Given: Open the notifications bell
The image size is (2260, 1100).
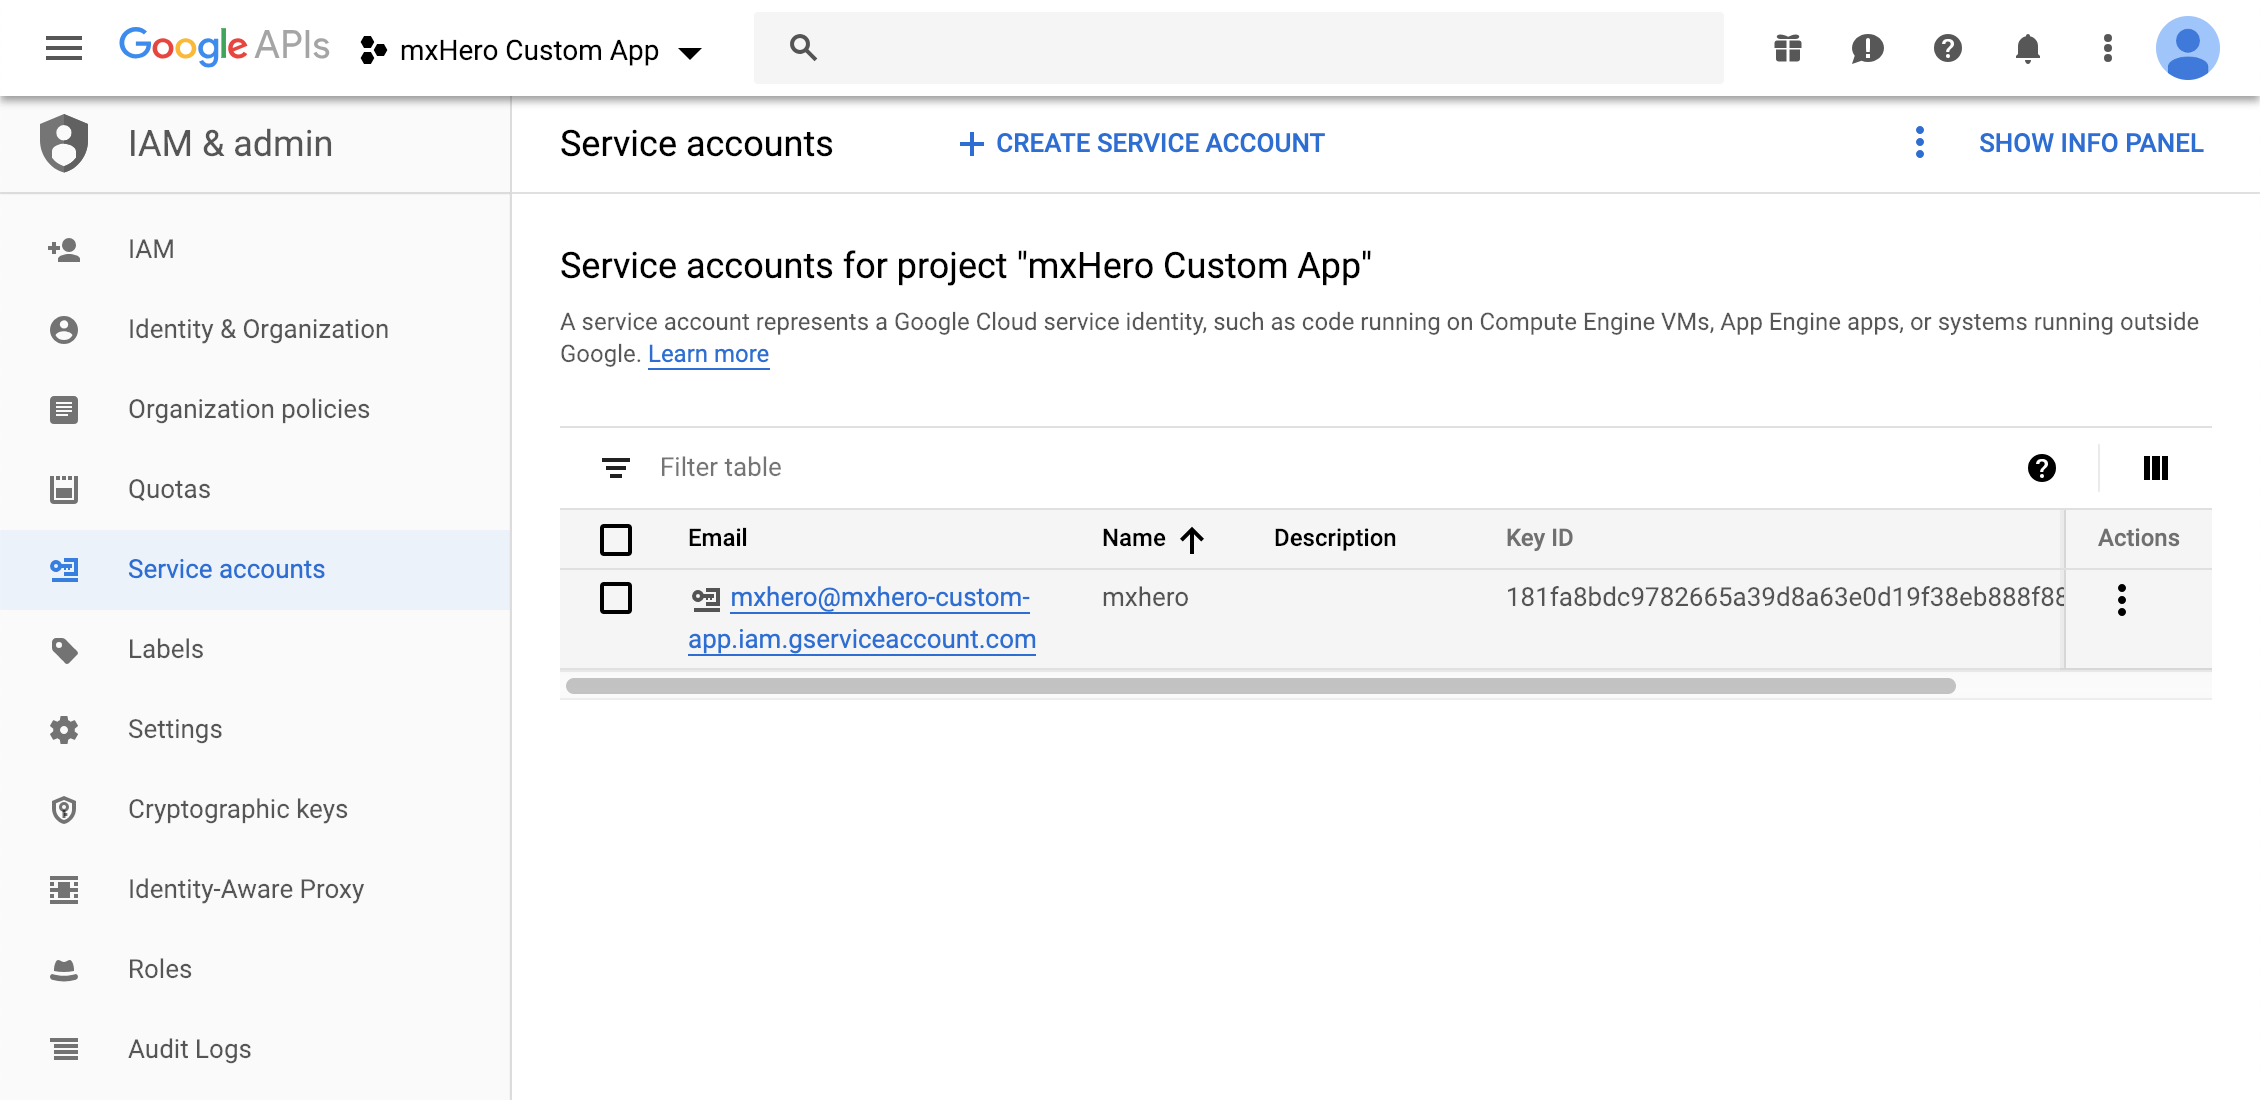Looking at the screenshot, I should (x=2028, y=48).
